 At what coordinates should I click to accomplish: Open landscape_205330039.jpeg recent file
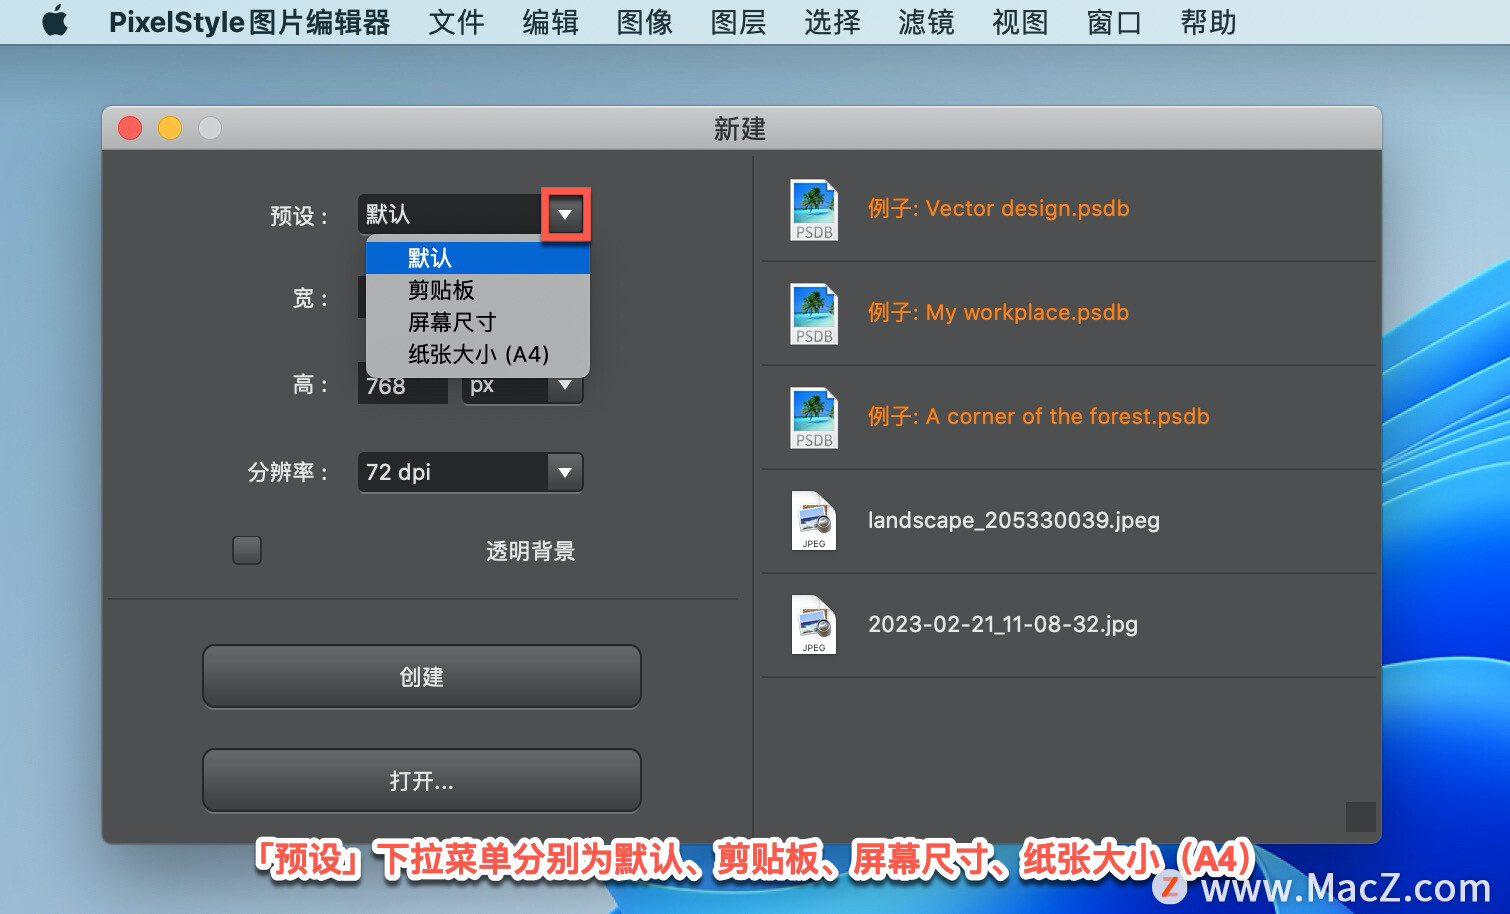[x=1014, y=520]
